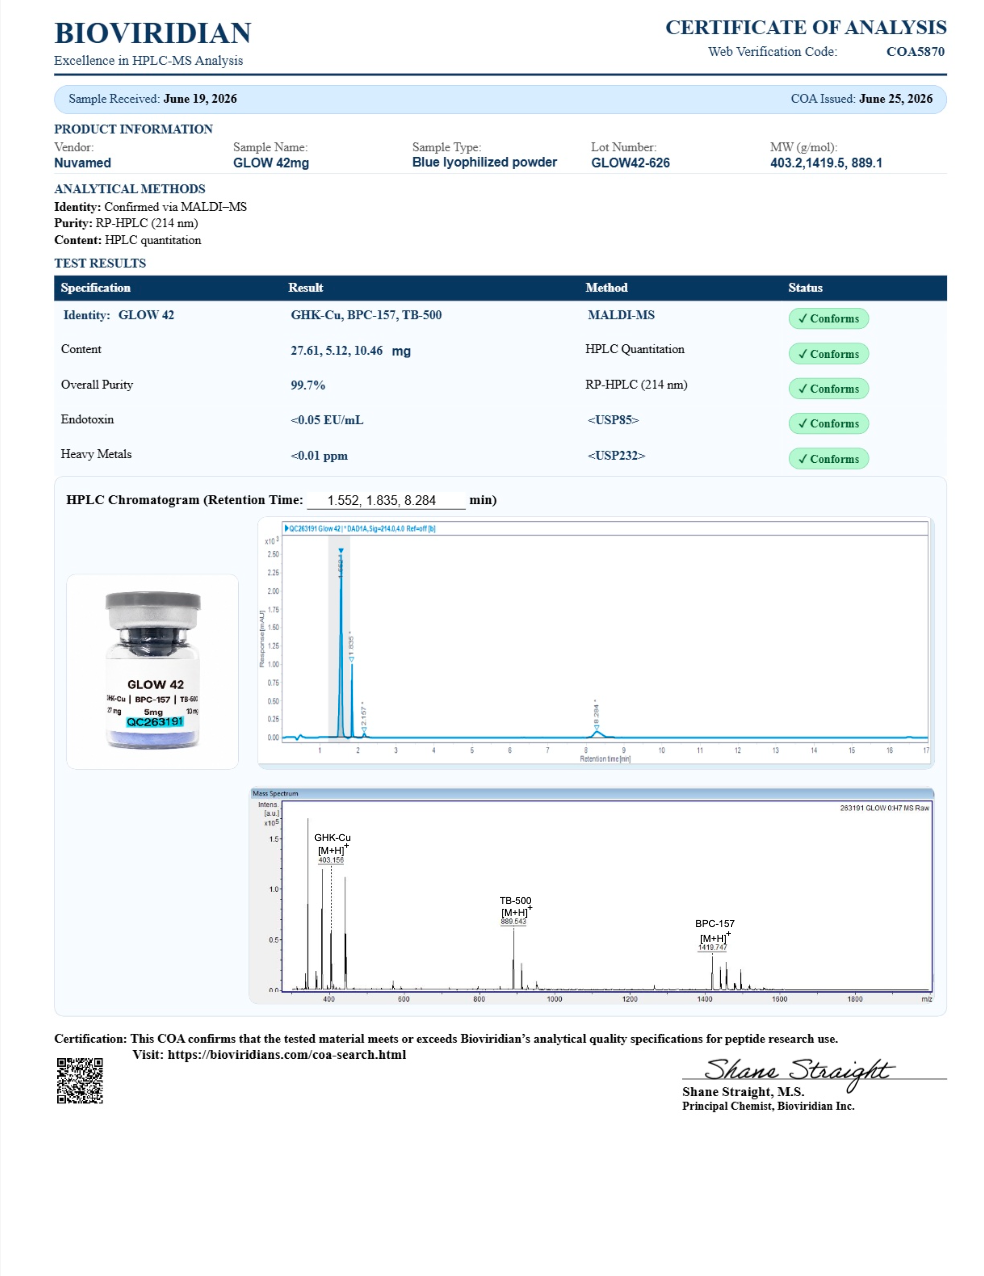Click the Sample Received date June 19, 2026
The width and height of the screenshot is (984, 1276).
[x=200, y=99]
